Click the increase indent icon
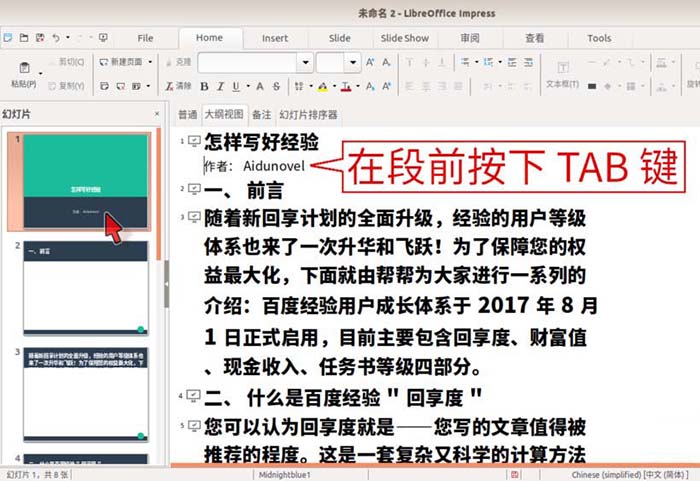 point(512,62)
